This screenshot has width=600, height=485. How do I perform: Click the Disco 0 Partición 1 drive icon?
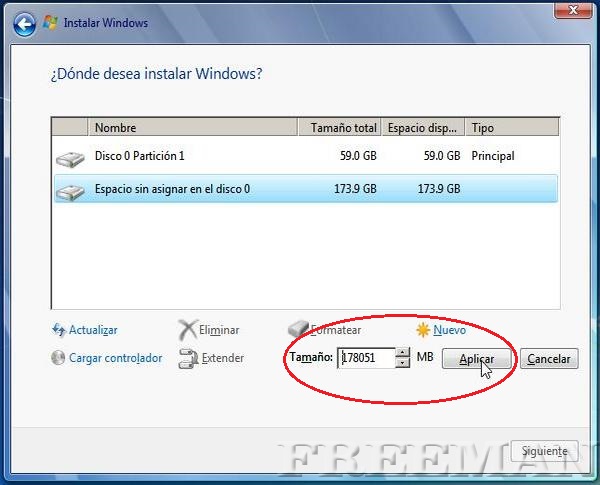pos(70,158)
